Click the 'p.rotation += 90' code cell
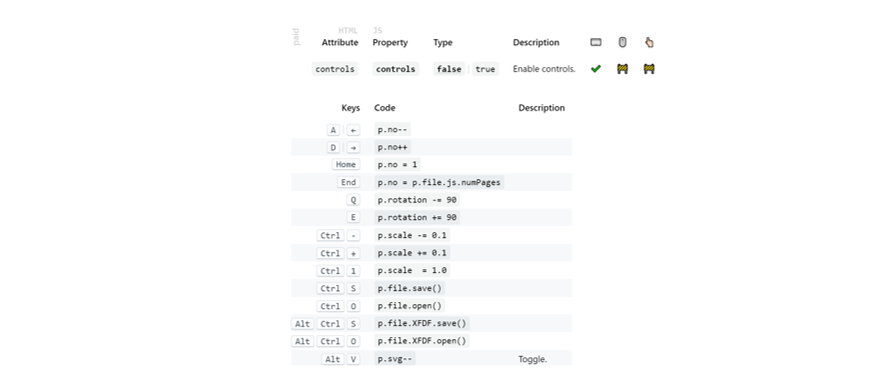Image resolution: width=889 pixels, height=369 pixels. 417,218
